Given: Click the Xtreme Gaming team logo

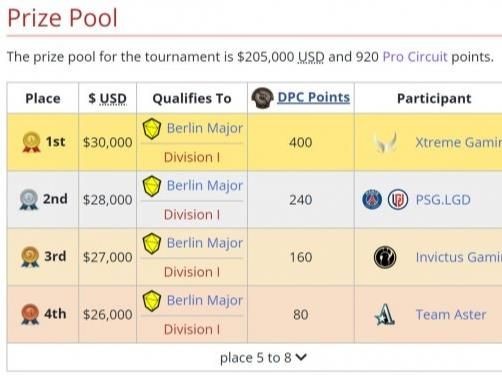Looking at the screenshot, I should tap(386, 142).
